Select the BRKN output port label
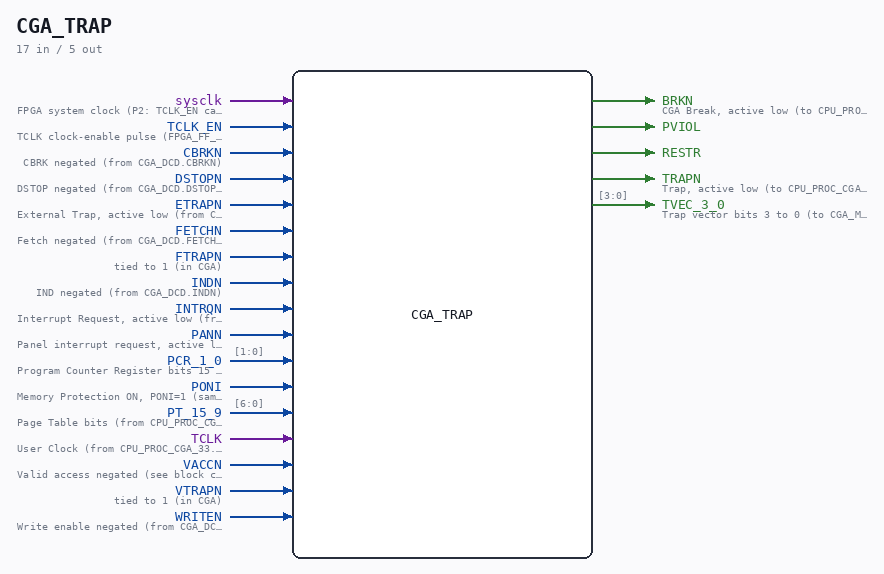884x574 pixels. 677,100
